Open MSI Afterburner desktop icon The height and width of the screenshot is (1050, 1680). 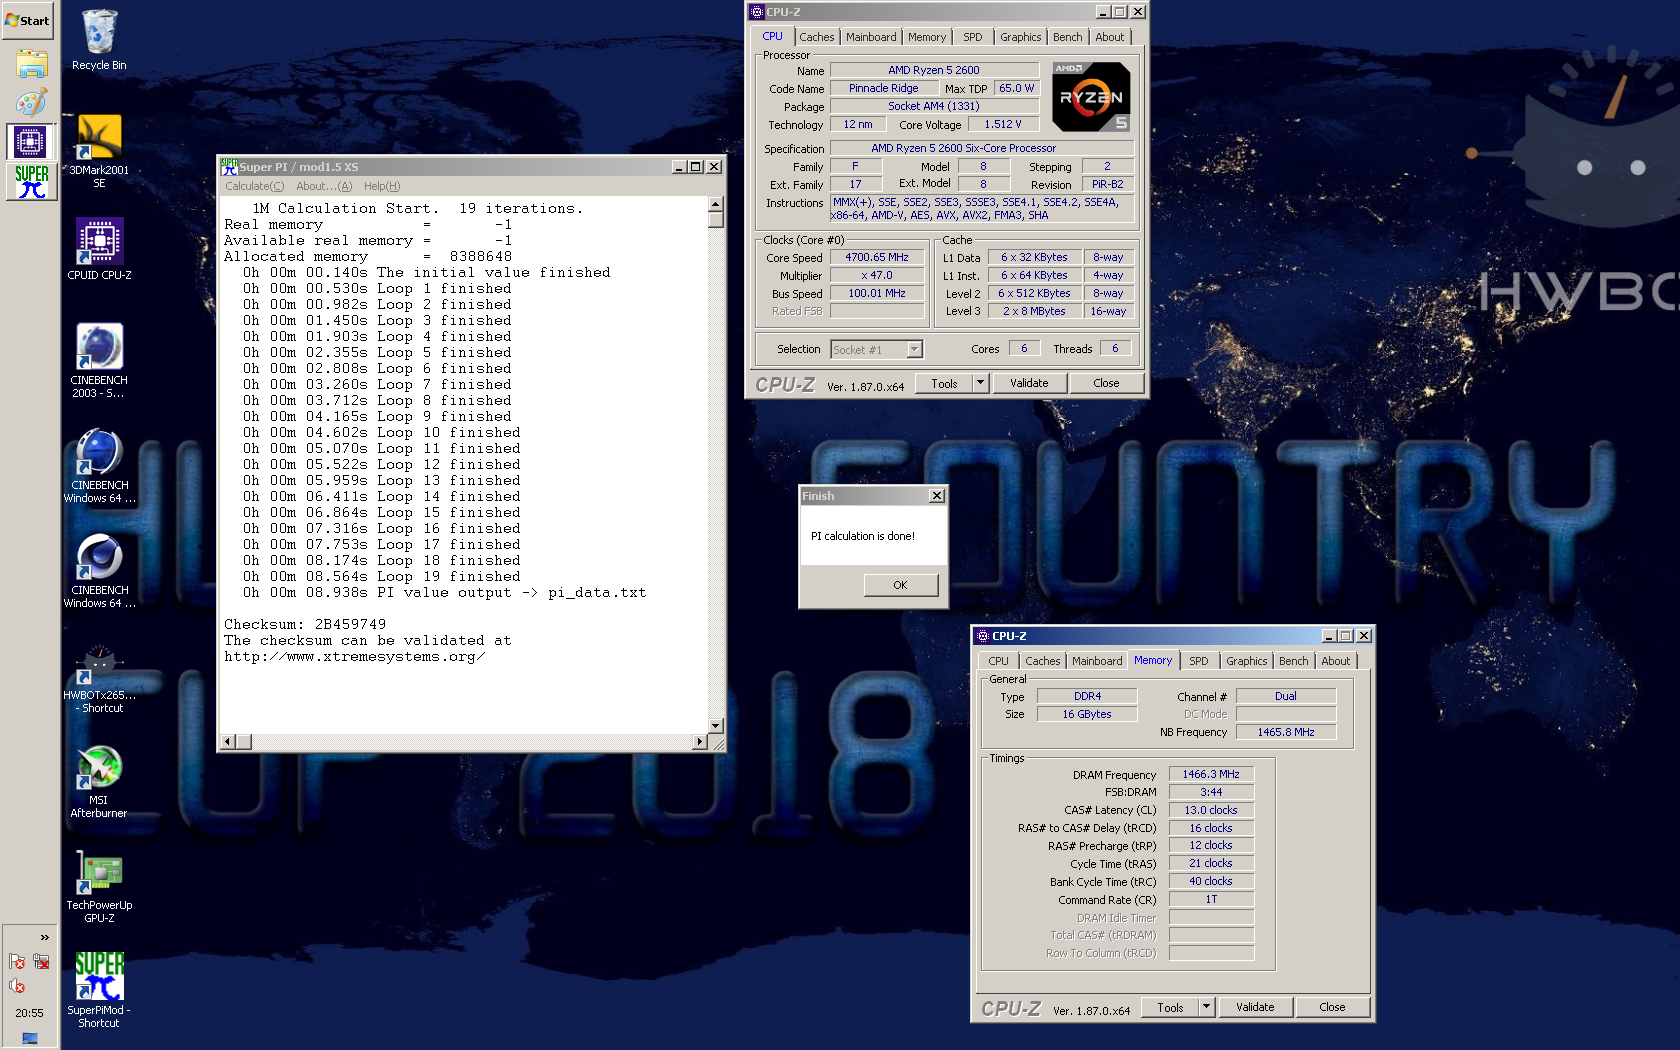coord(99,781)
